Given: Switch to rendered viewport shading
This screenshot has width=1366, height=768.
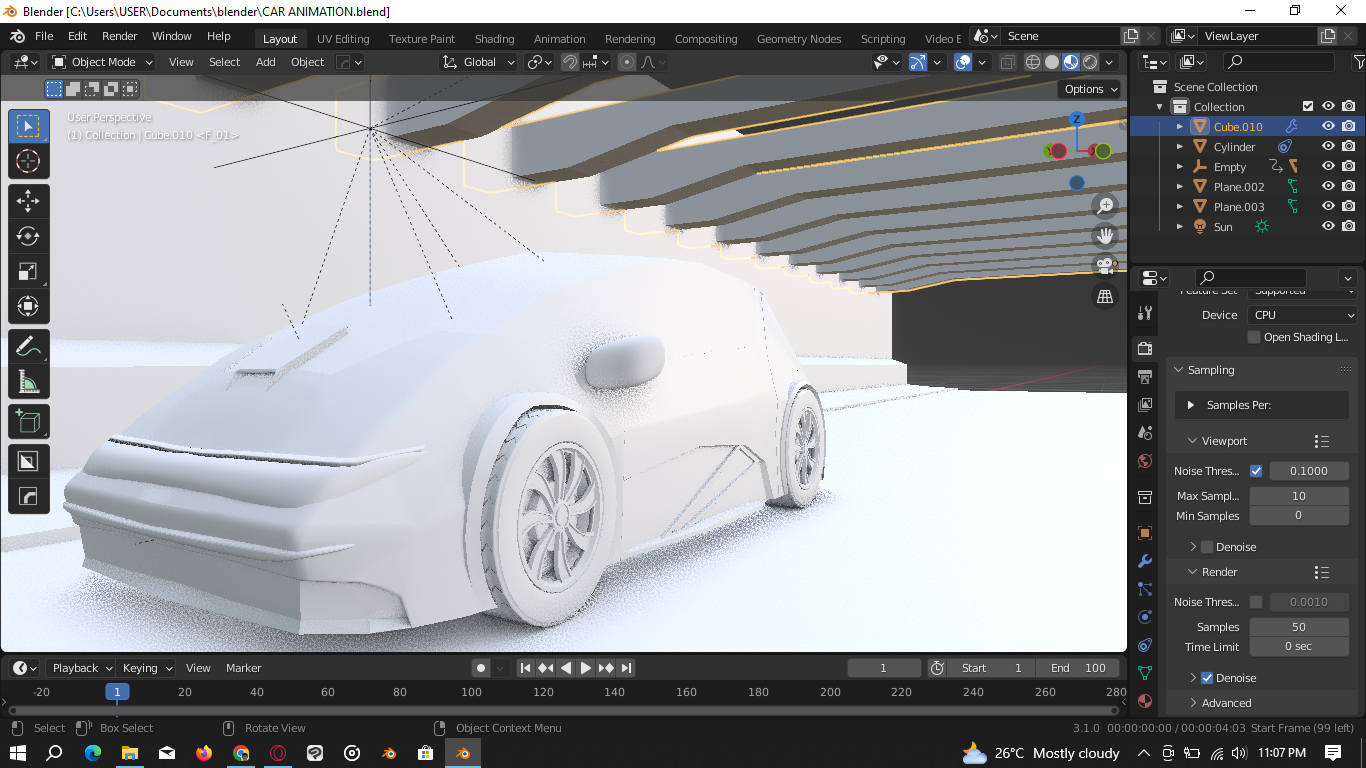Looking at the screenshot, I should [x=1090, y=62].
